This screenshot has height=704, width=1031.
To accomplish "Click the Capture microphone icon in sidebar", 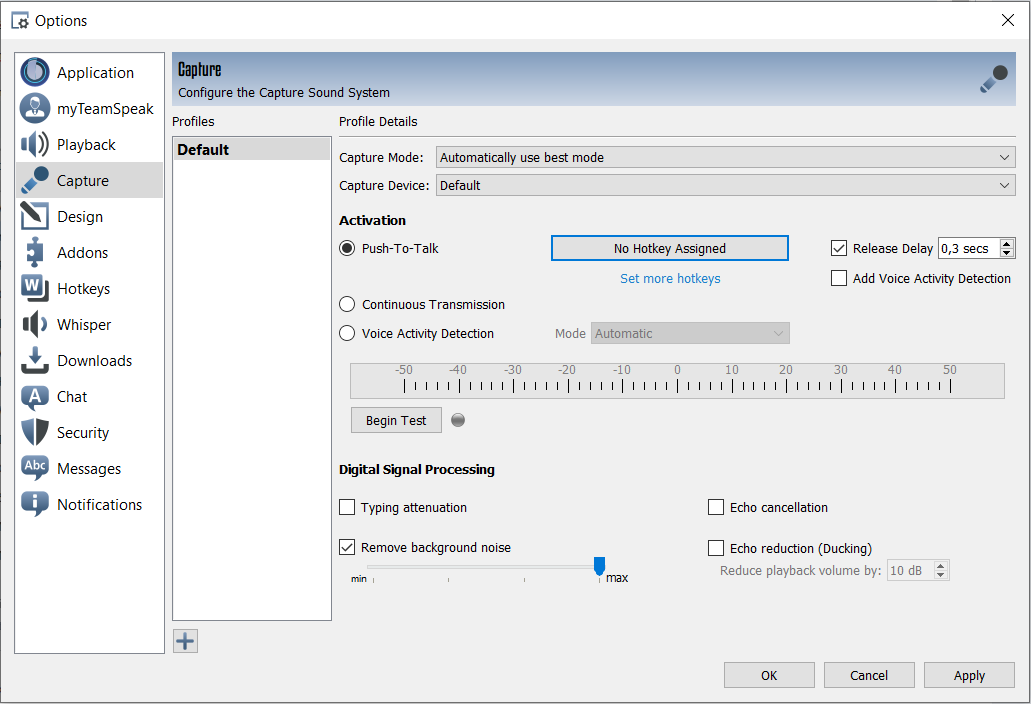I will click(35, 180).
